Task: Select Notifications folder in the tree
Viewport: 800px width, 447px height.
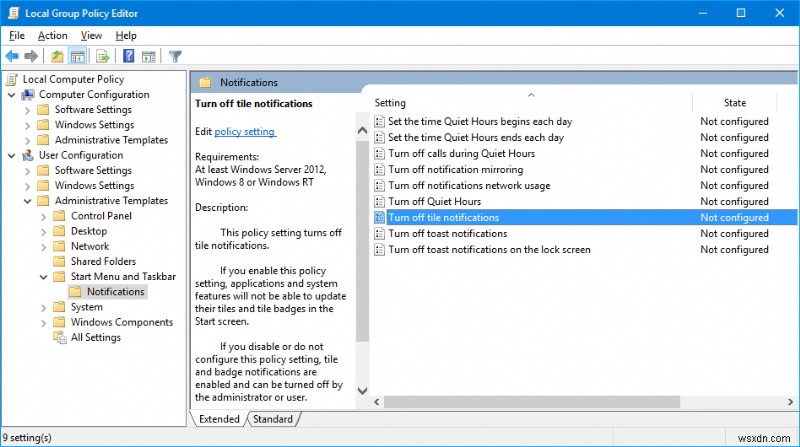Action: 116,292
